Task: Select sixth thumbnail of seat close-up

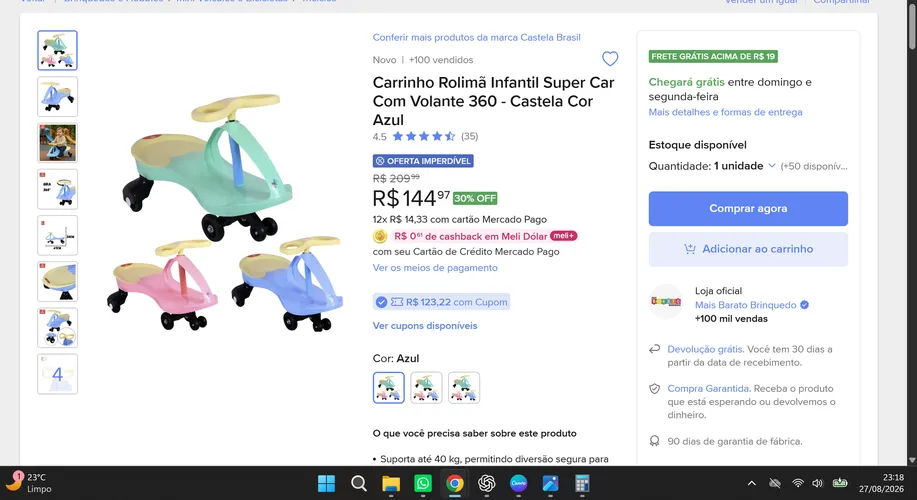Action: click(57, 281)
